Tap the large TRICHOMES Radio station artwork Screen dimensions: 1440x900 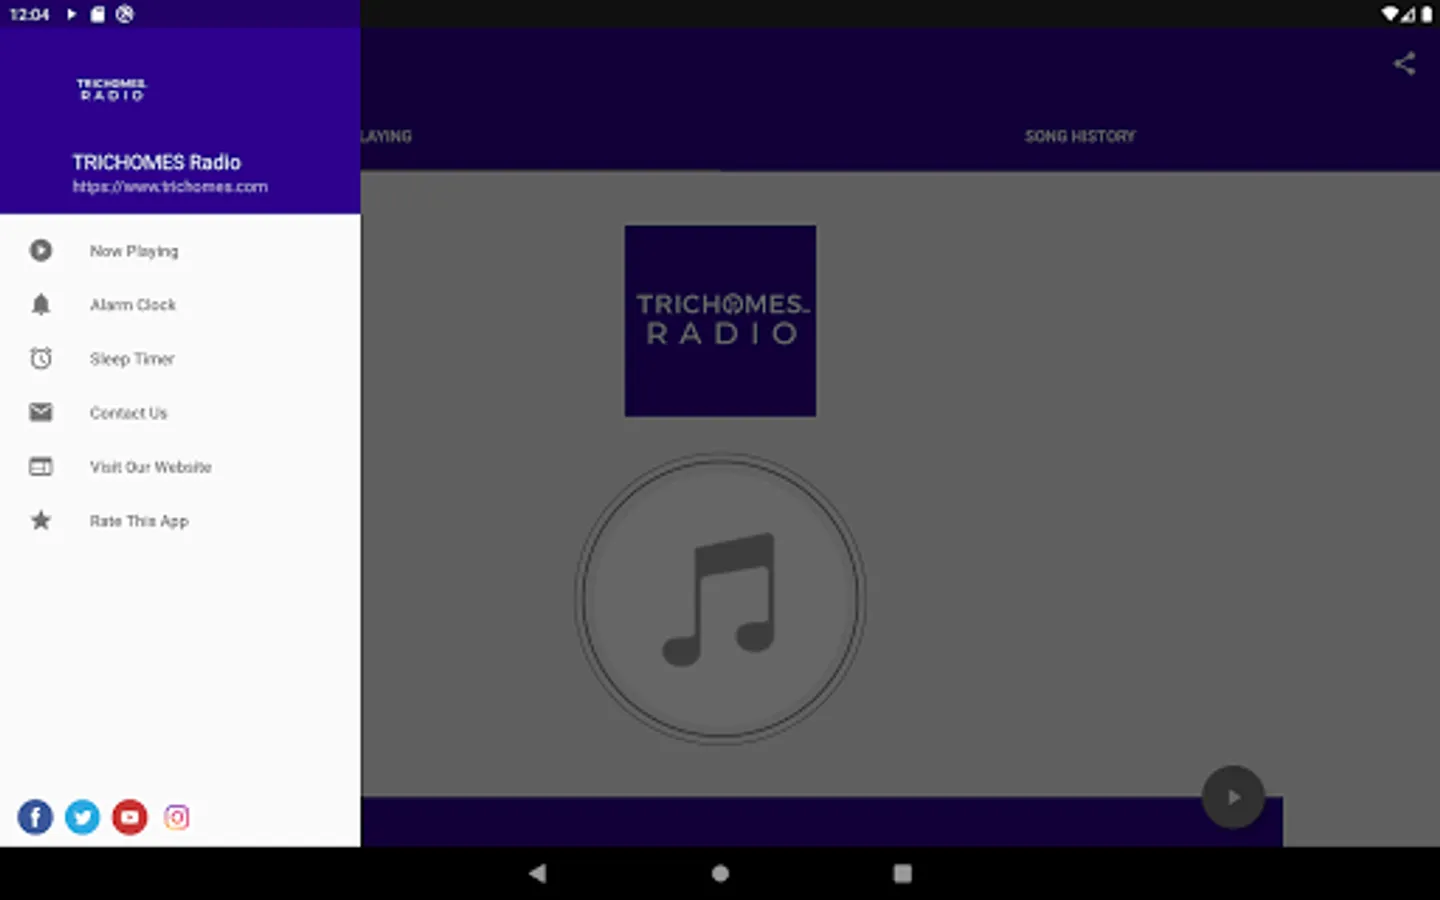pos(720,320)
